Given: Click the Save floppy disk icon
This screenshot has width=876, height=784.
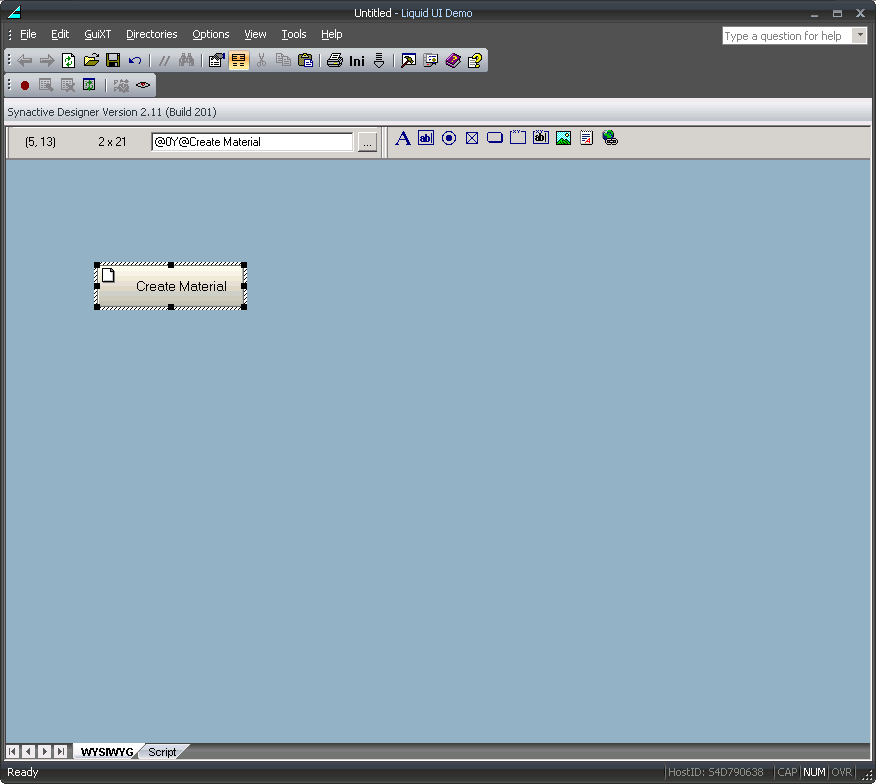Looking at the screenshot, I should coord(113,60).
